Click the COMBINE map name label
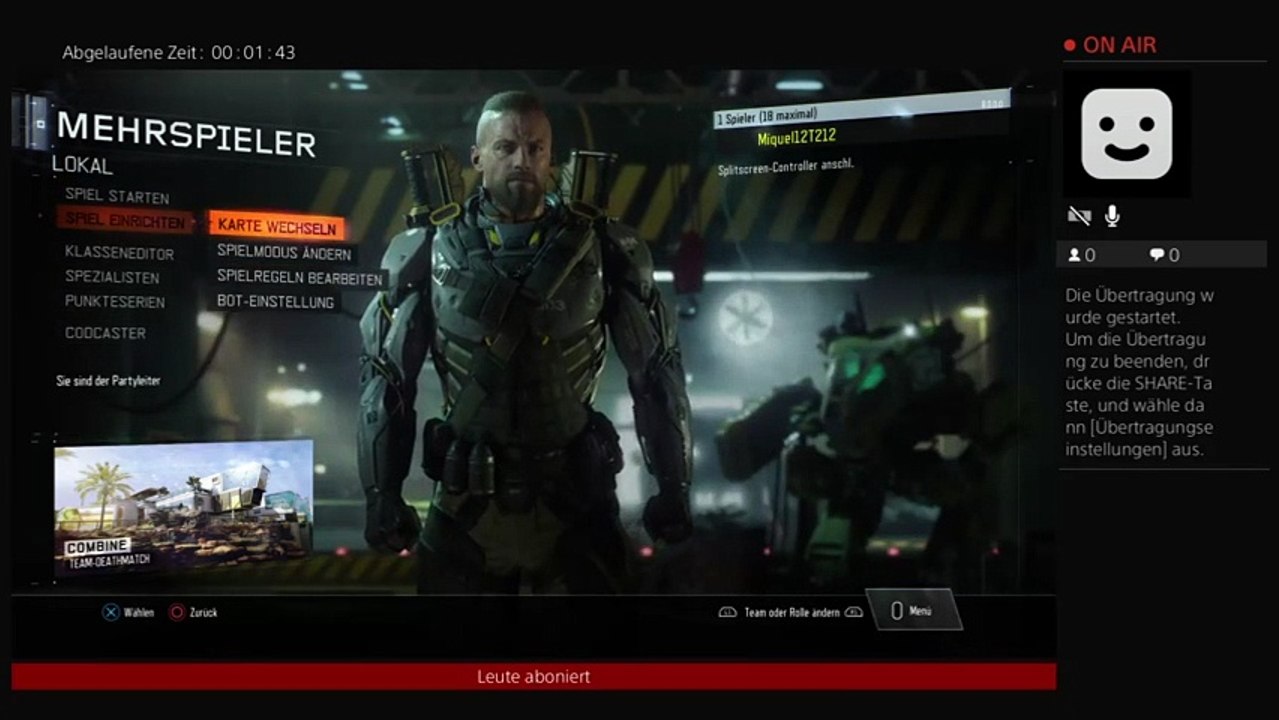The image size is (1279, 720). coord(97,547)
